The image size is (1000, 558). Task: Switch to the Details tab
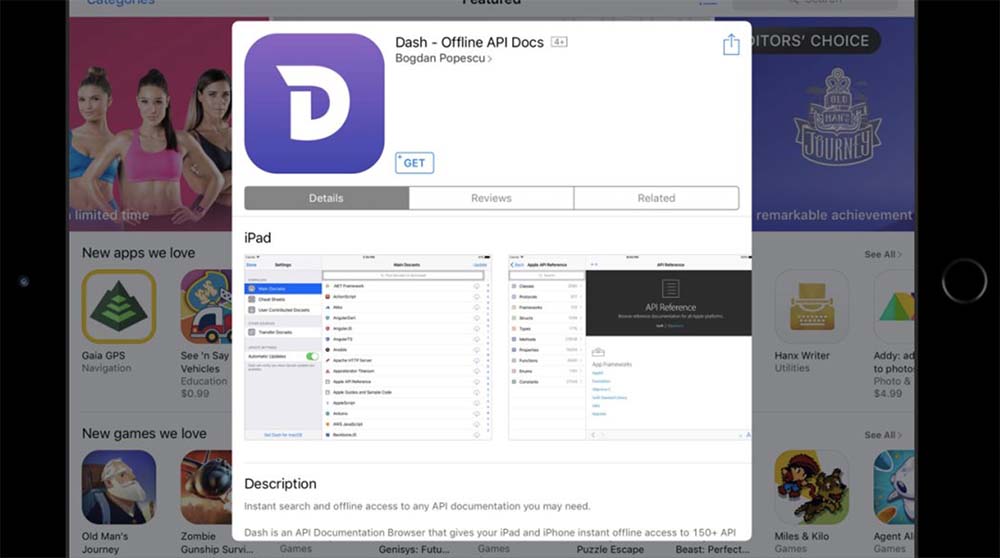[x=327, y=198]
